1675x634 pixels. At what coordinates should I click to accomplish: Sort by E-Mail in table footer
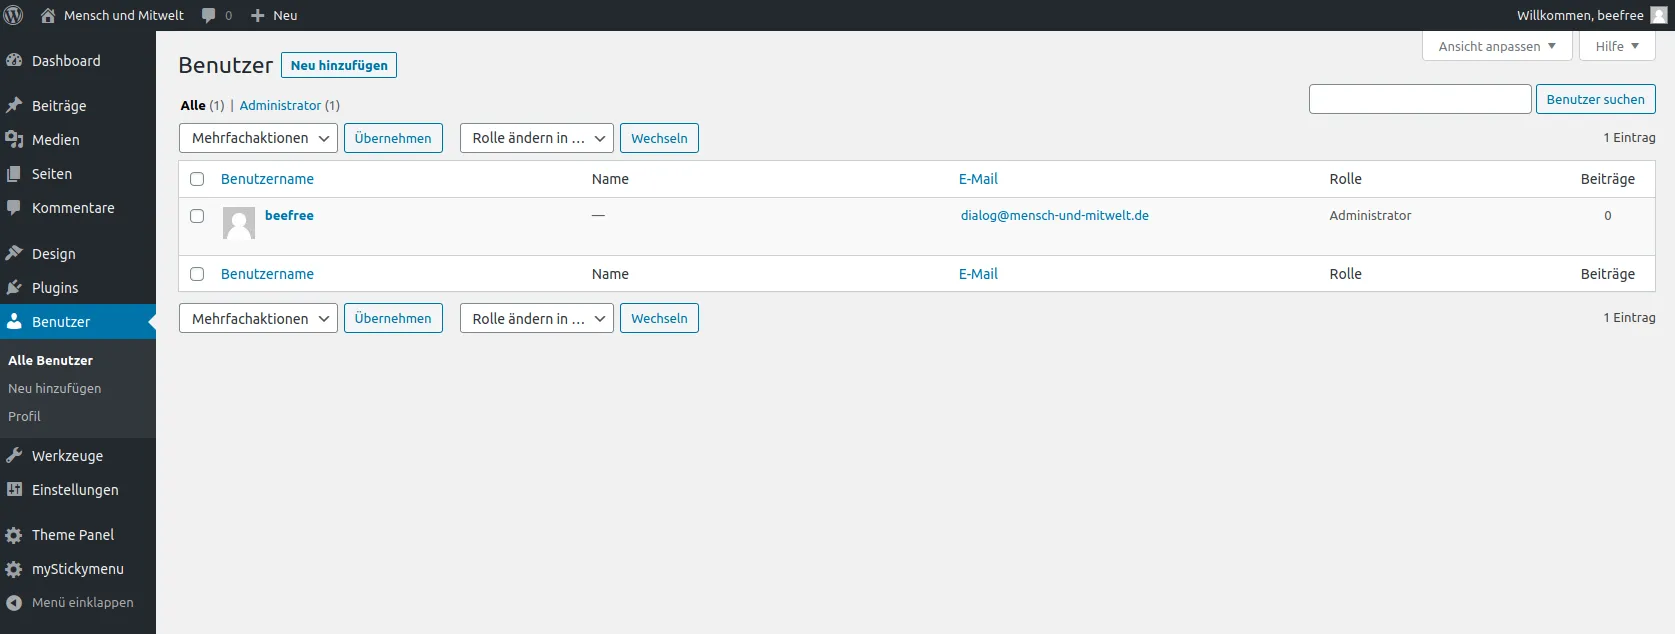(x=978, y=274)
